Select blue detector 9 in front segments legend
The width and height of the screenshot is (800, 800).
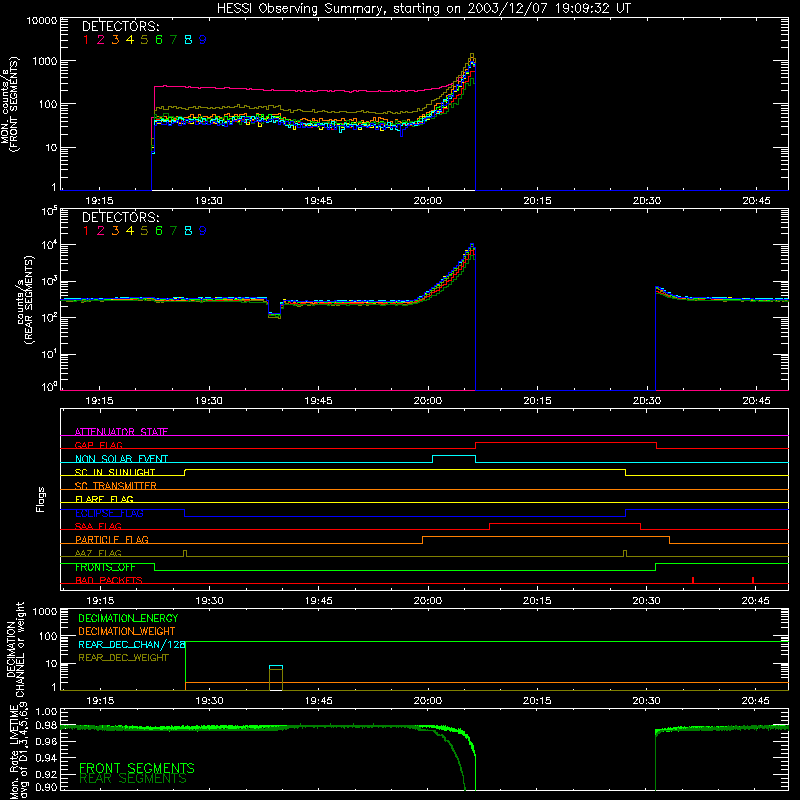pos(203,40)
